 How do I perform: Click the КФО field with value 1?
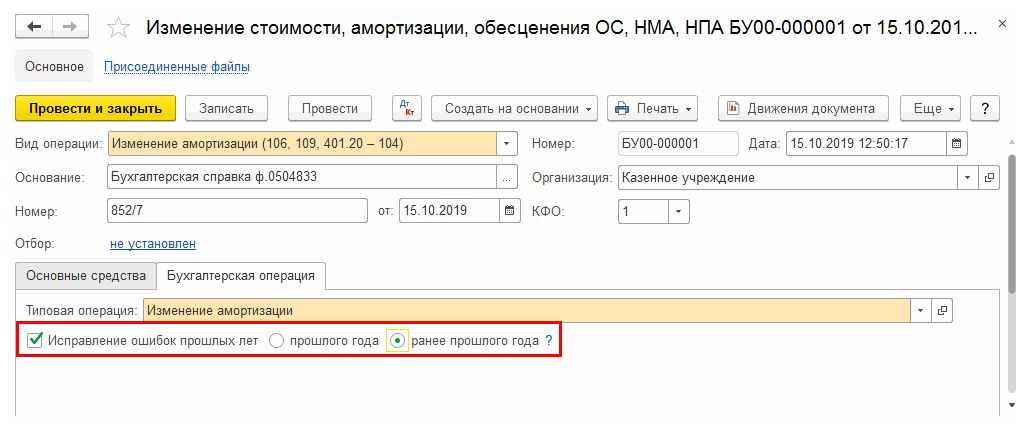(643, 211)
